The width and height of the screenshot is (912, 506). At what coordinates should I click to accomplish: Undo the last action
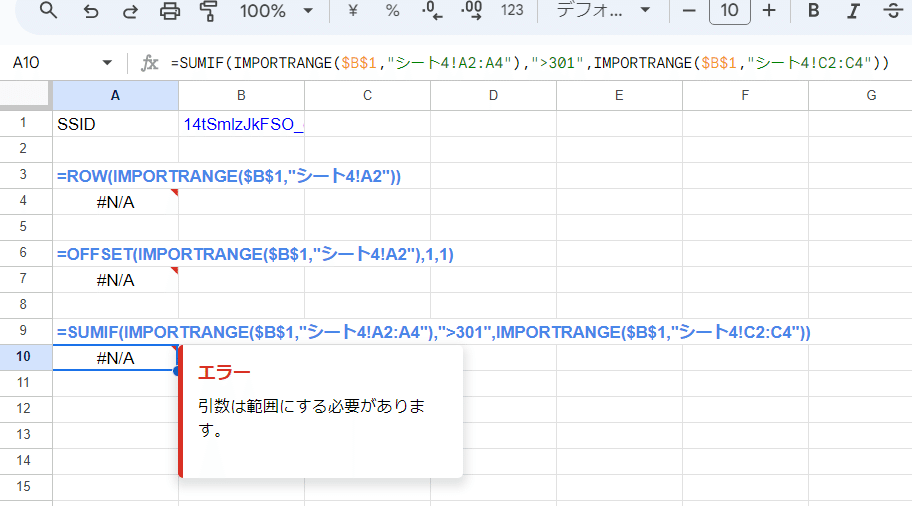pos(90,10)
